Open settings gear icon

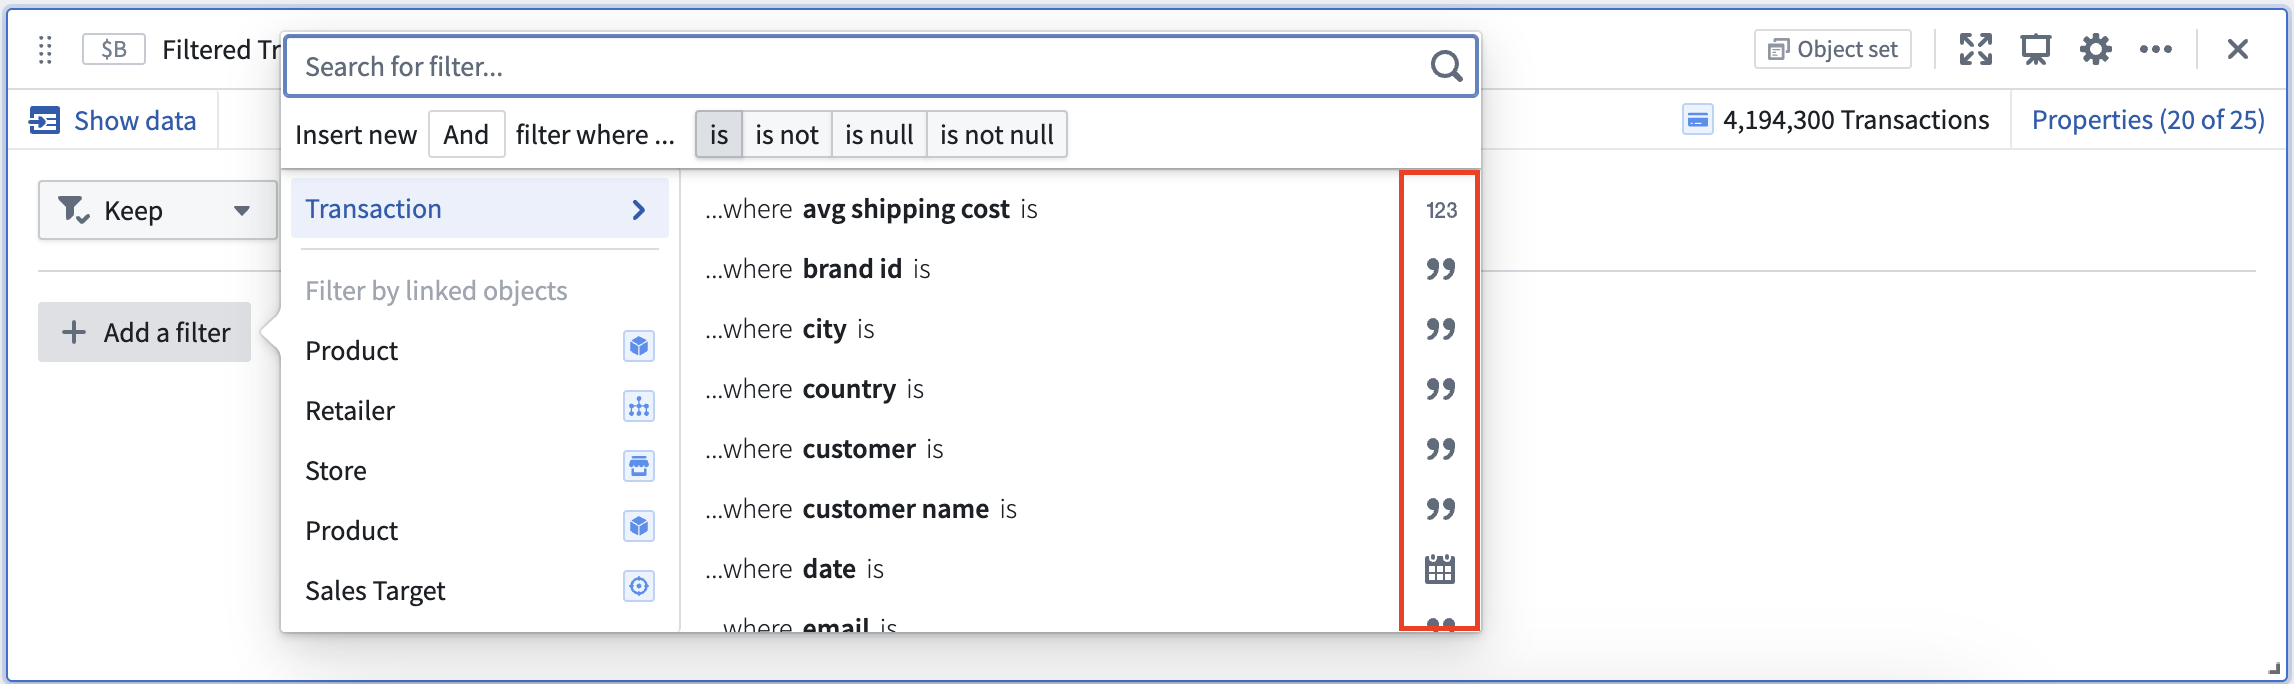2095,49
